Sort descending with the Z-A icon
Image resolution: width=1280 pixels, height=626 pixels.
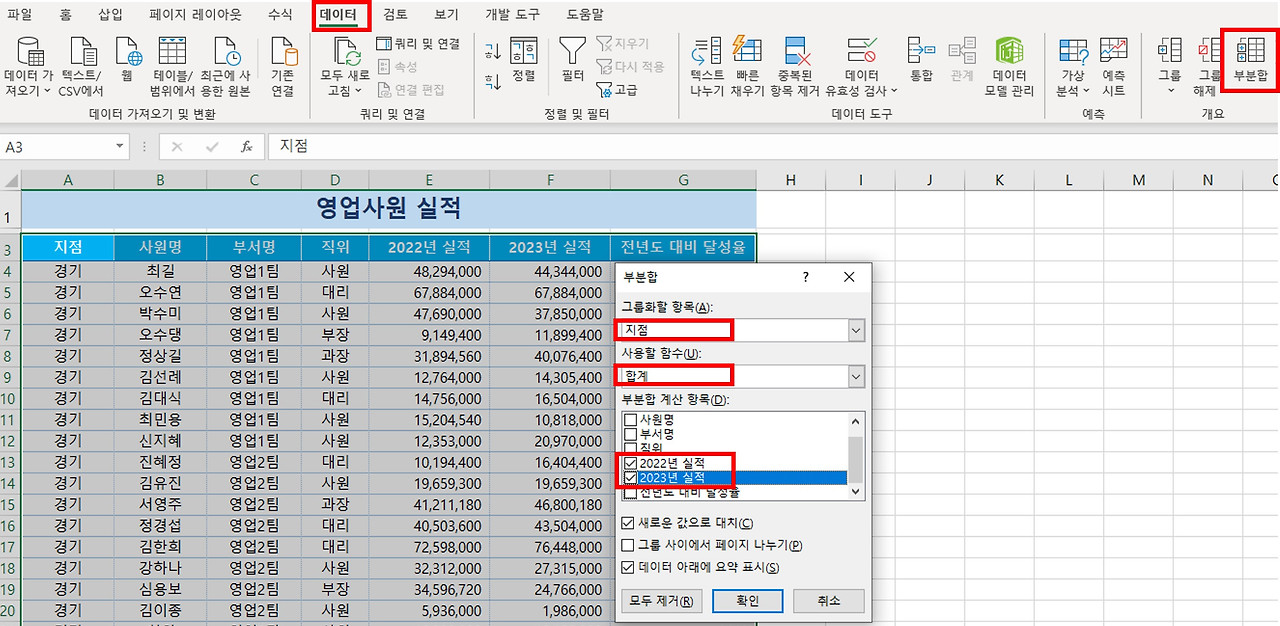pyautogui.click(x=493, y=82)
